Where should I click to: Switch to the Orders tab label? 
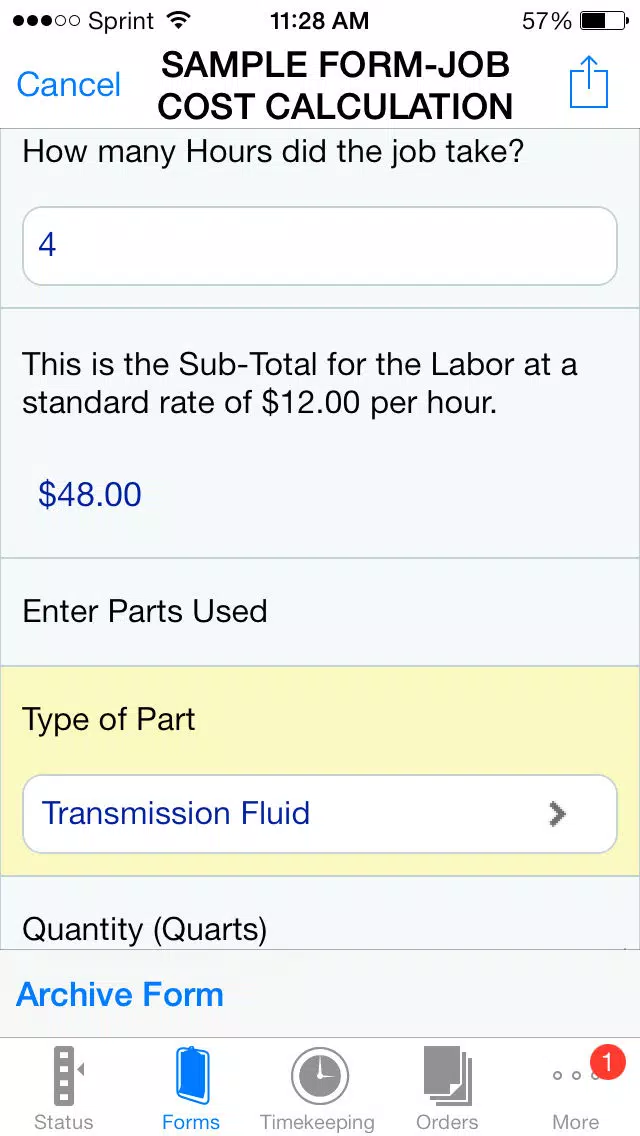click(447, 1122)
